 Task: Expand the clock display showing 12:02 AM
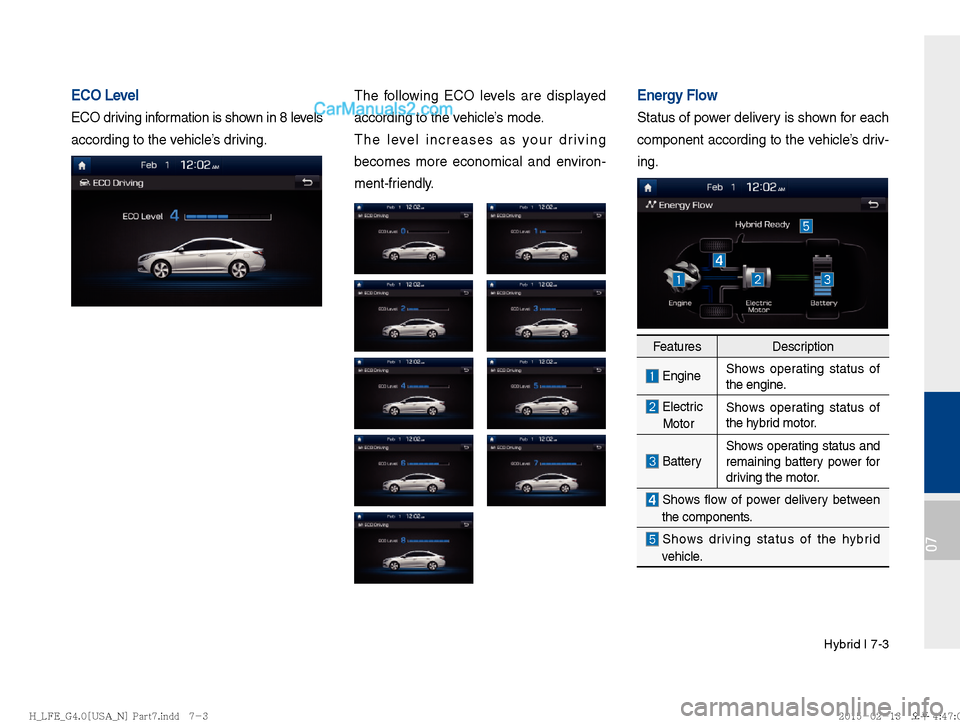click(x=197, y=165)
